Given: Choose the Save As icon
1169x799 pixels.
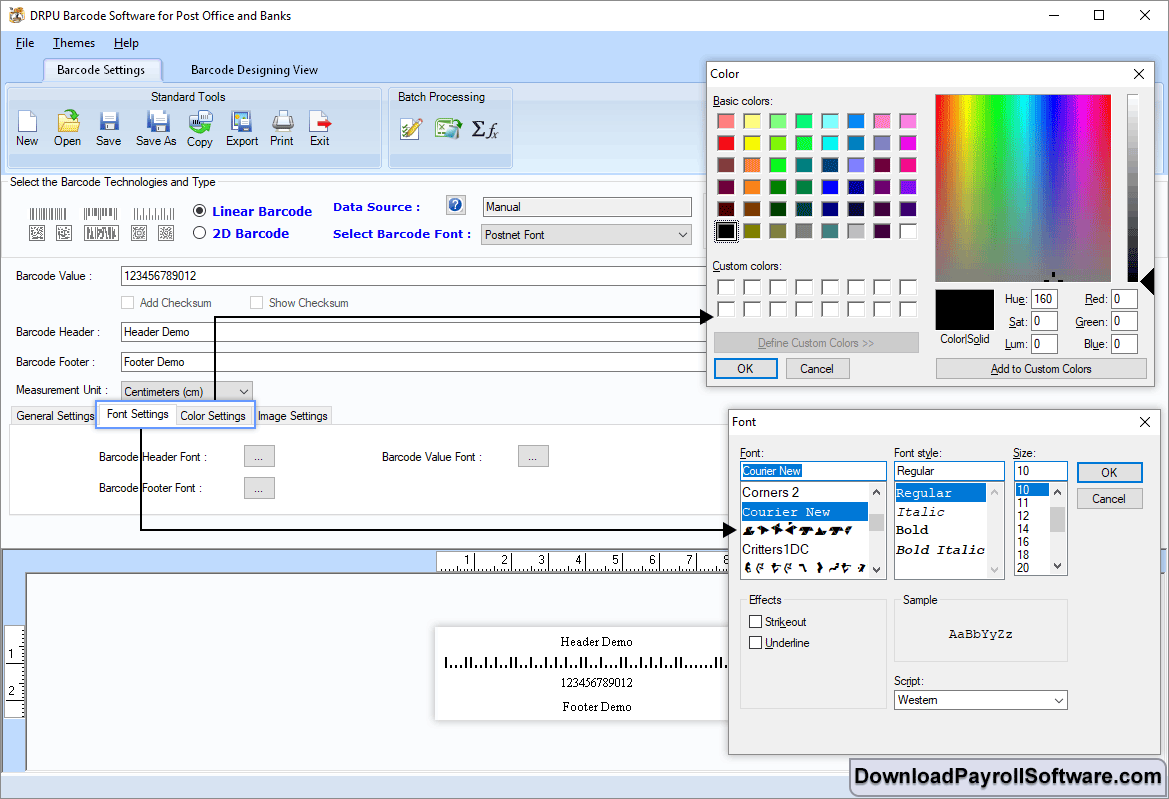Looking at the screenshot, I should (156, 128).
